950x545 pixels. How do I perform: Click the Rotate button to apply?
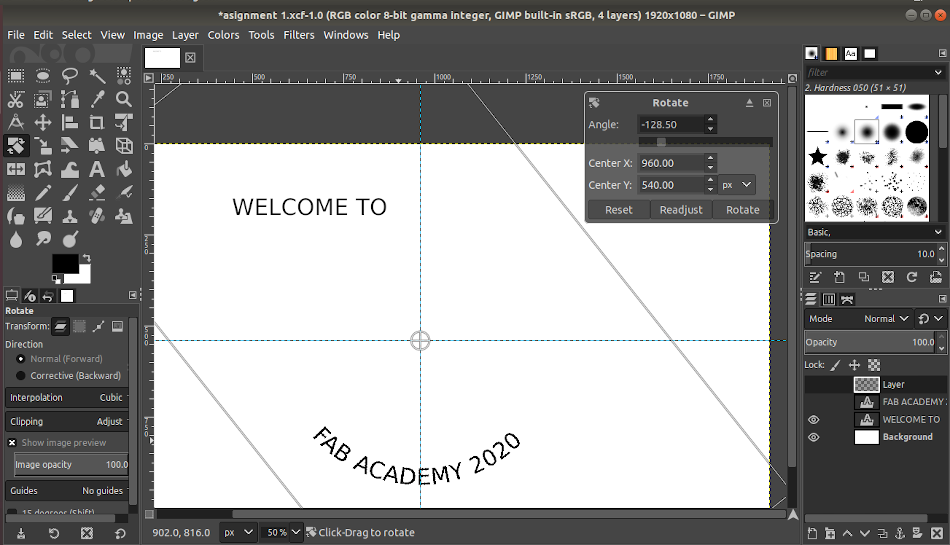tap(743, 210)
